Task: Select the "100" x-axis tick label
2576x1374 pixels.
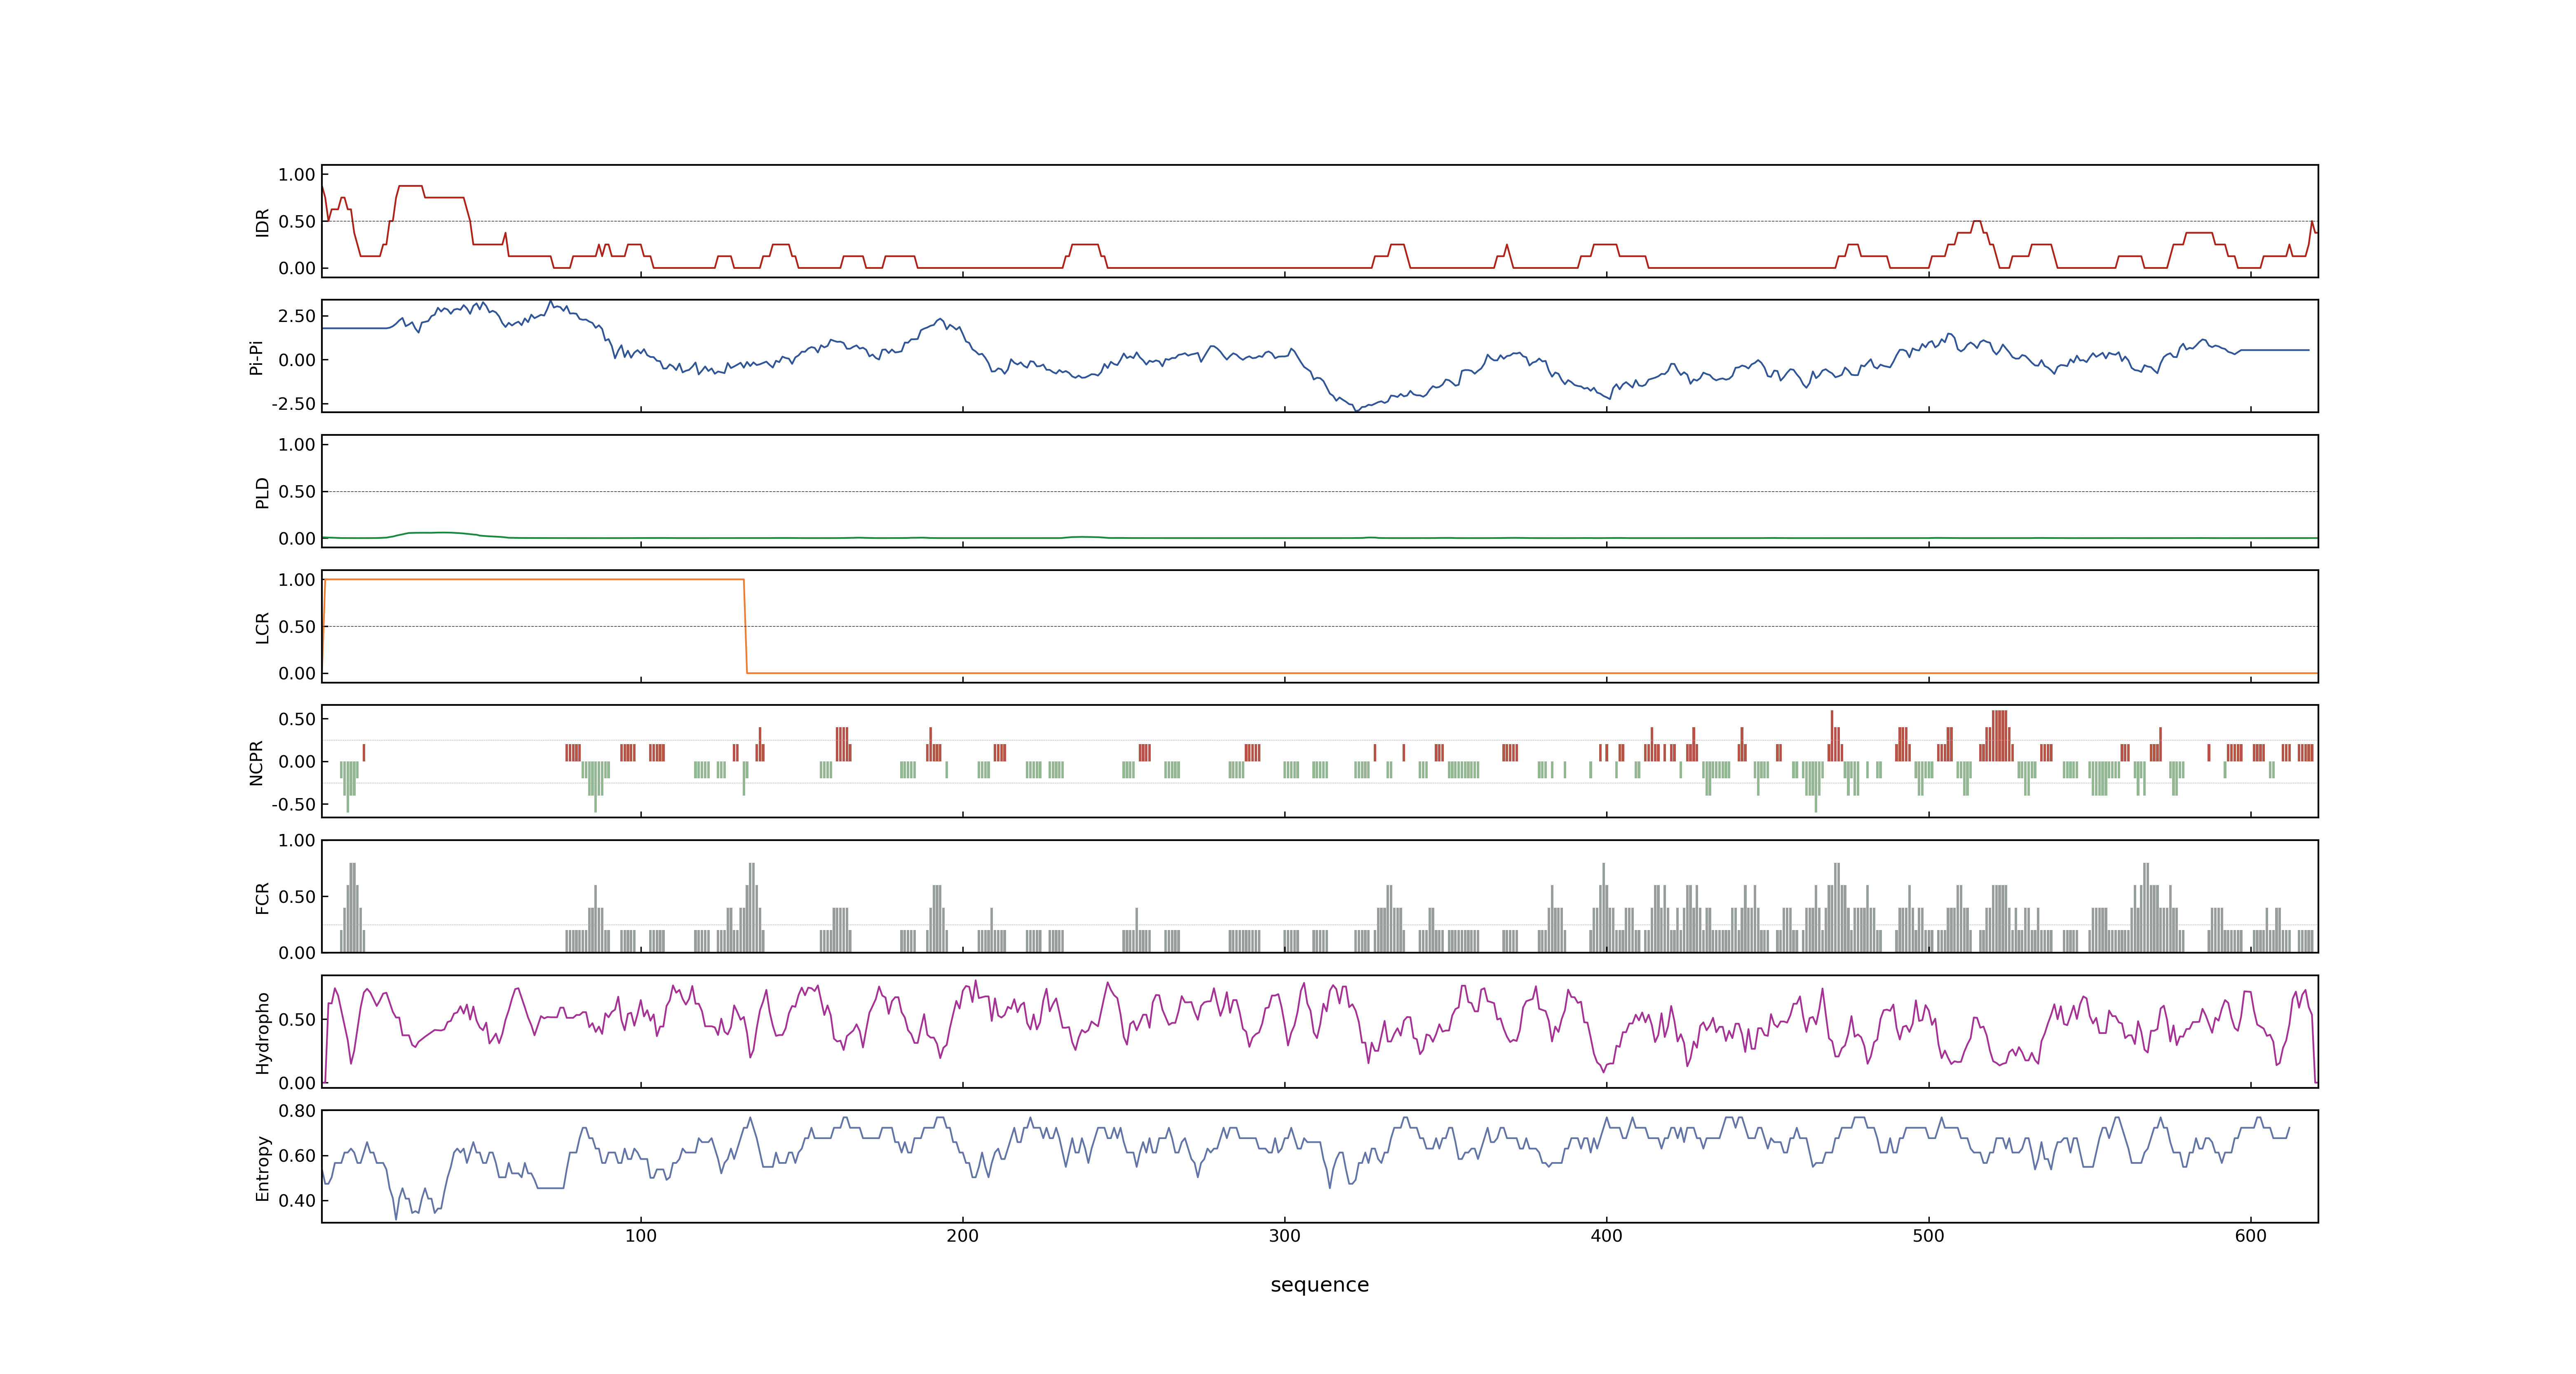Action: [x=641, y=1236]
